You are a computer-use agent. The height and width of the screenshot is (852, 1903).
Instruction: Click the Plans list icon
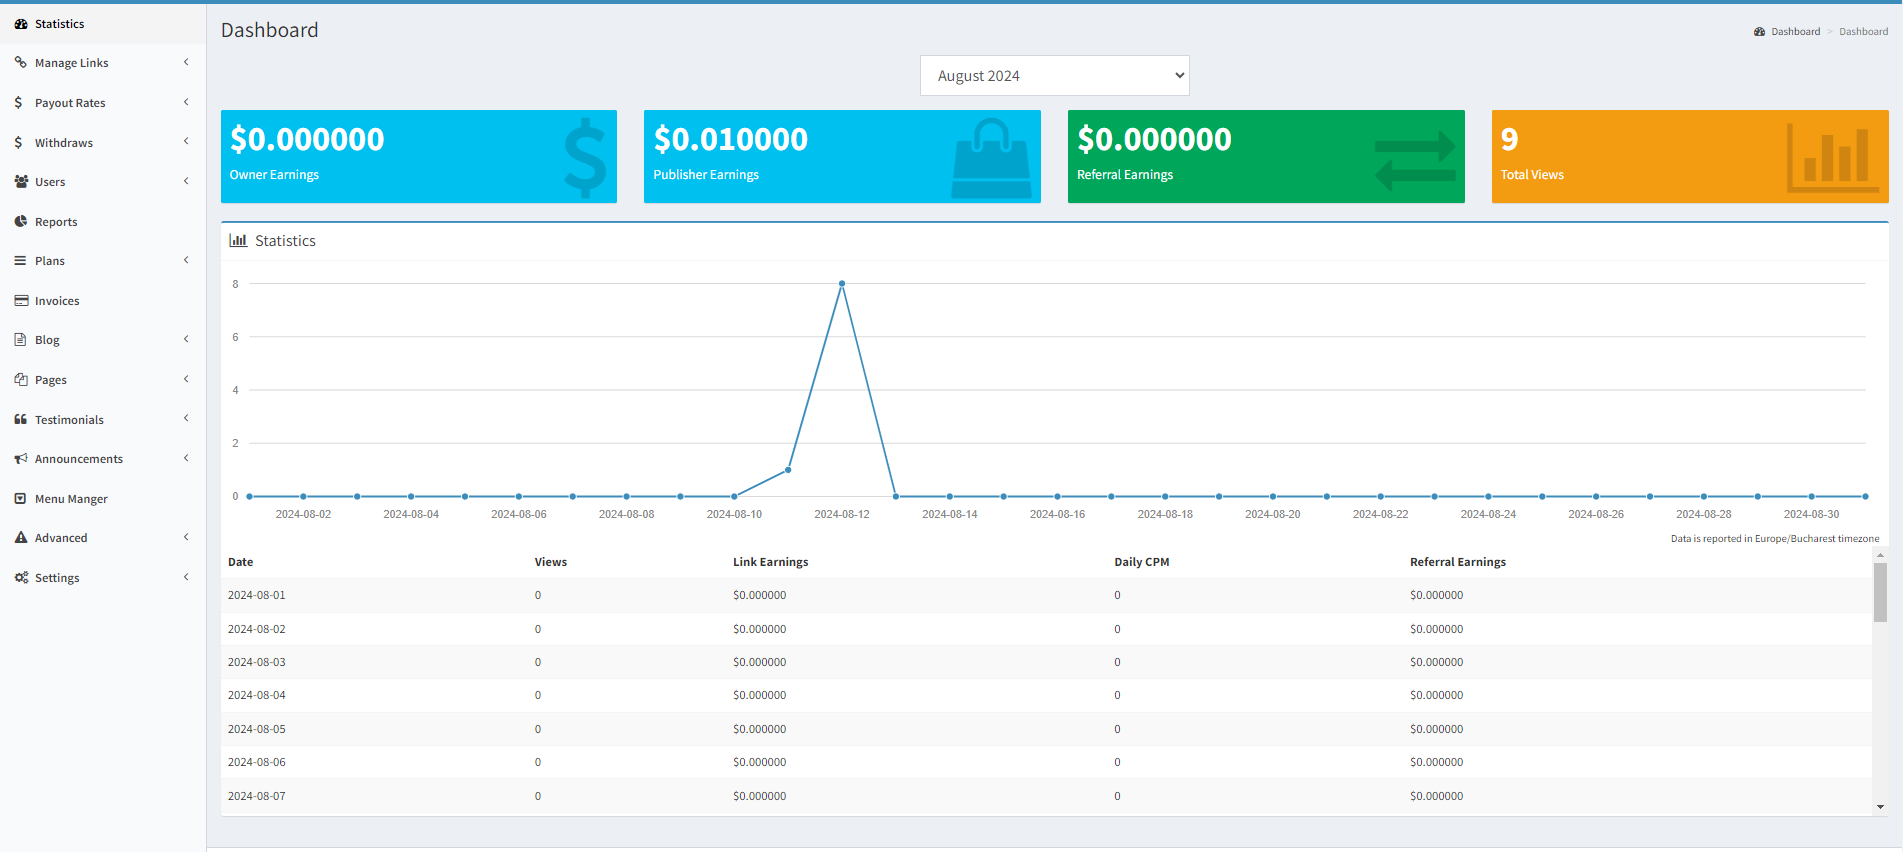tap(21, 260)
